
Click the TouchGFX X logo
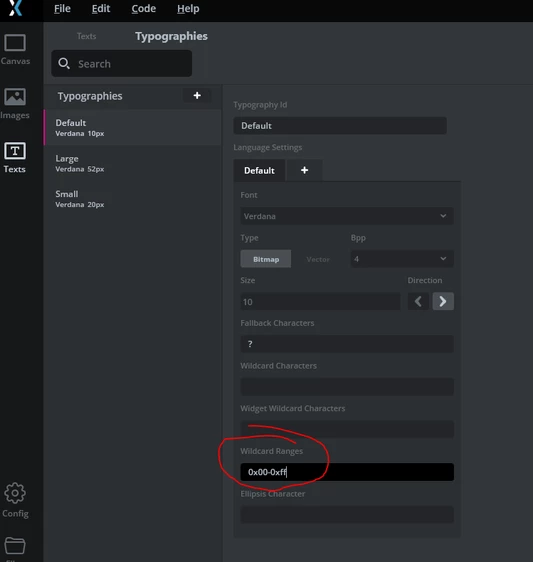coord(15,8)
